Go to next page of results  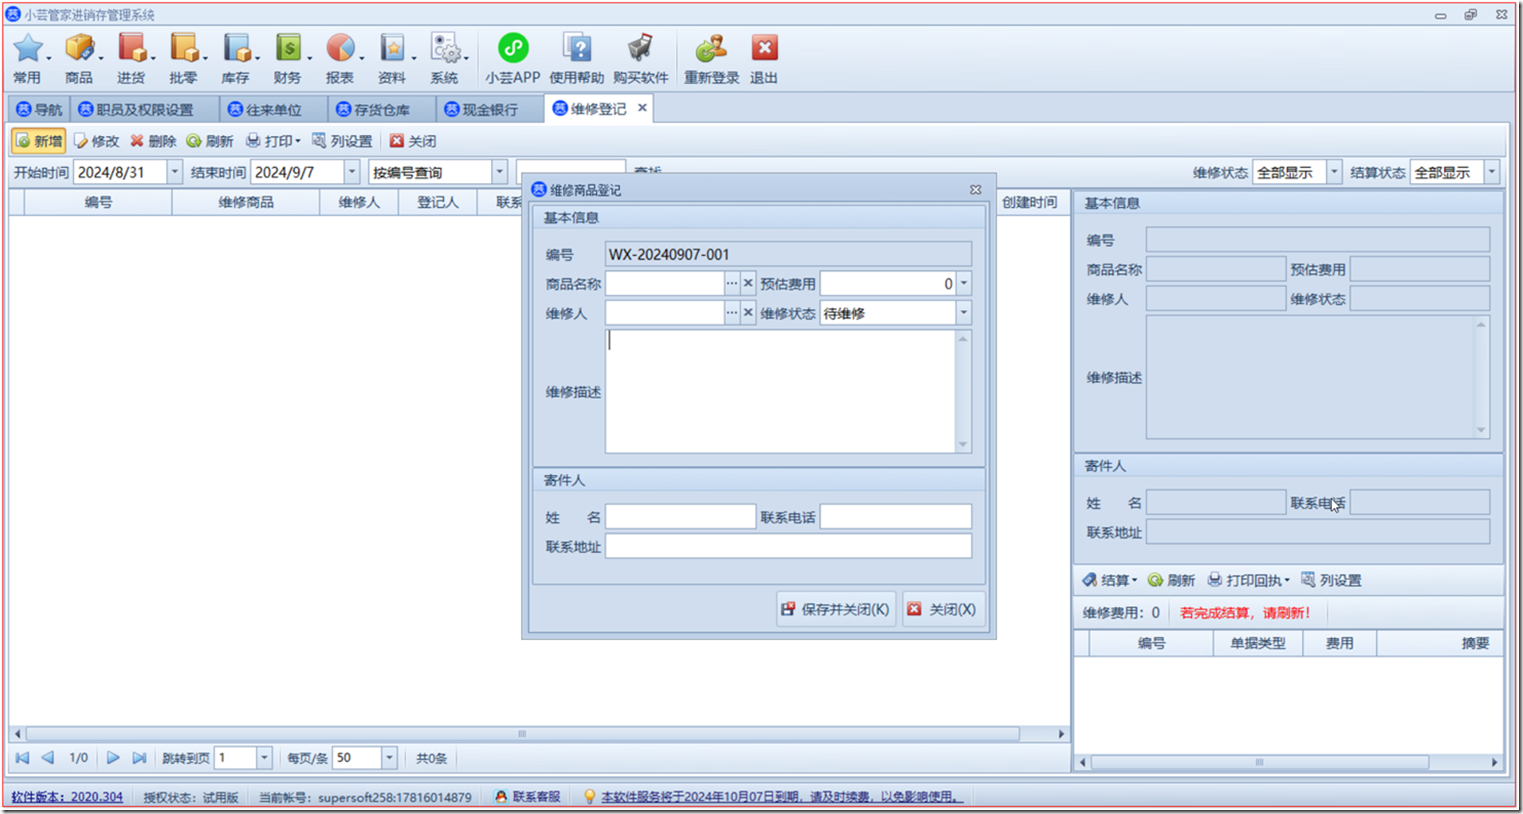coord(113,758)
